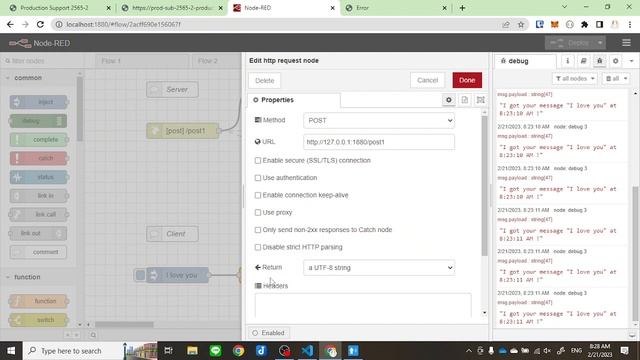Image resolution: width=640 pixels, height=360 pixels.
Task: Open MetaMask fox extension icon
Action: click(x=554, y=24)
